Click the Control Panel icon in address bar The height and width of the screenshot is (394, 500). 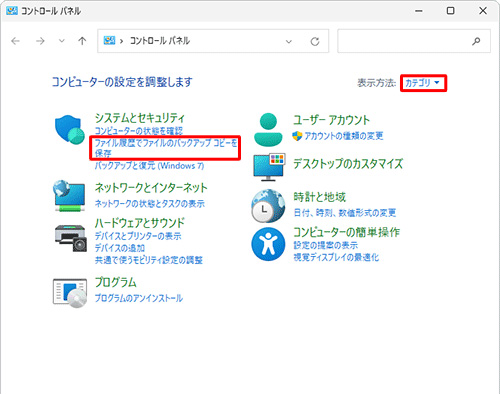tap(109, 41)
